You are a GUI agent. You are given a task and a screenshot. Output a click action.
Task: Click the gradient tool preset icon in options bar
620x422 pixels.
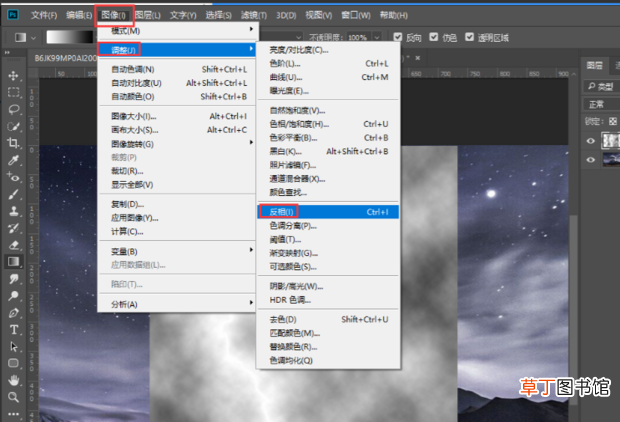point(20,37)
